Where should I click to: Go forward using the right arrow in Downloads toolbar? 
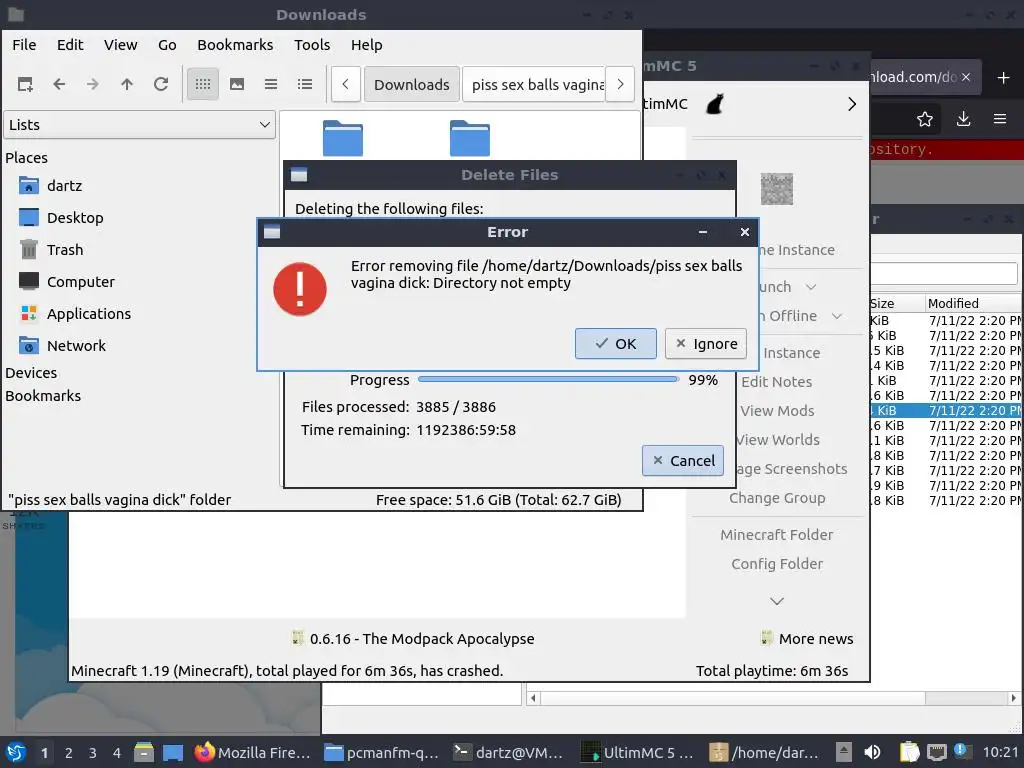pyautogui.click(x=93, y=84)
